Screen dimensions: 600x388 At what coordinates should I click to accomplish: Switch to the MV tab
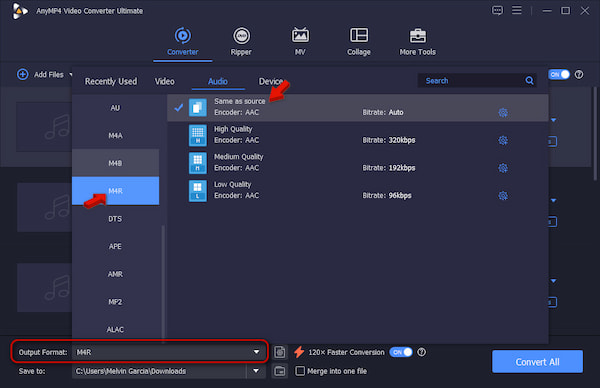point(300,42)
